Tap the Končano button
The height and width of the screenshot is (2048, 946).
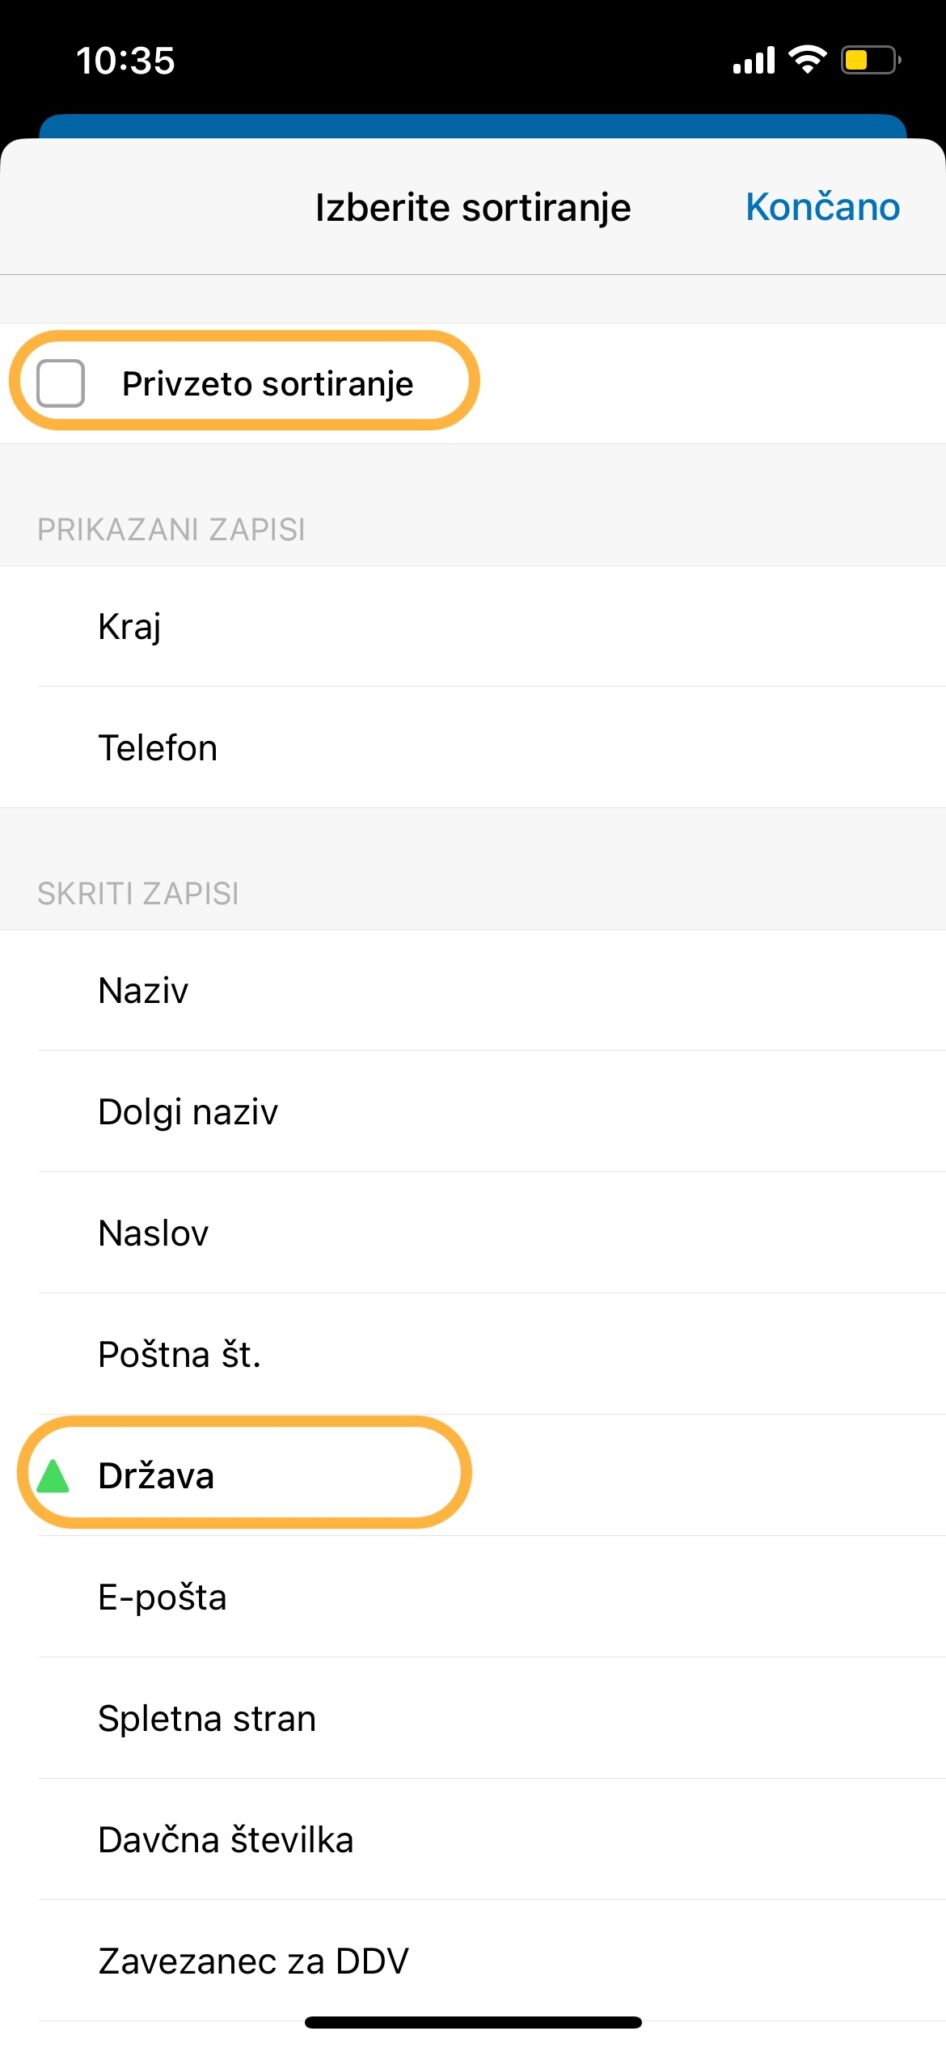(821, 206)
